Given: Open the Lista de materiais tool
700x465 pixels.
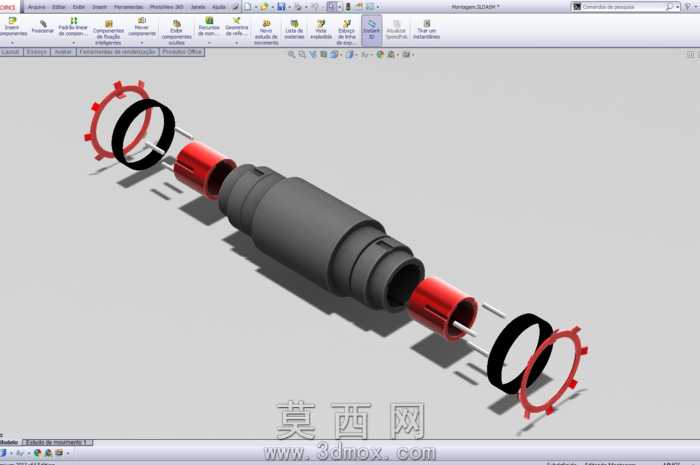Looking at the screenshot, I should [294, 23].
